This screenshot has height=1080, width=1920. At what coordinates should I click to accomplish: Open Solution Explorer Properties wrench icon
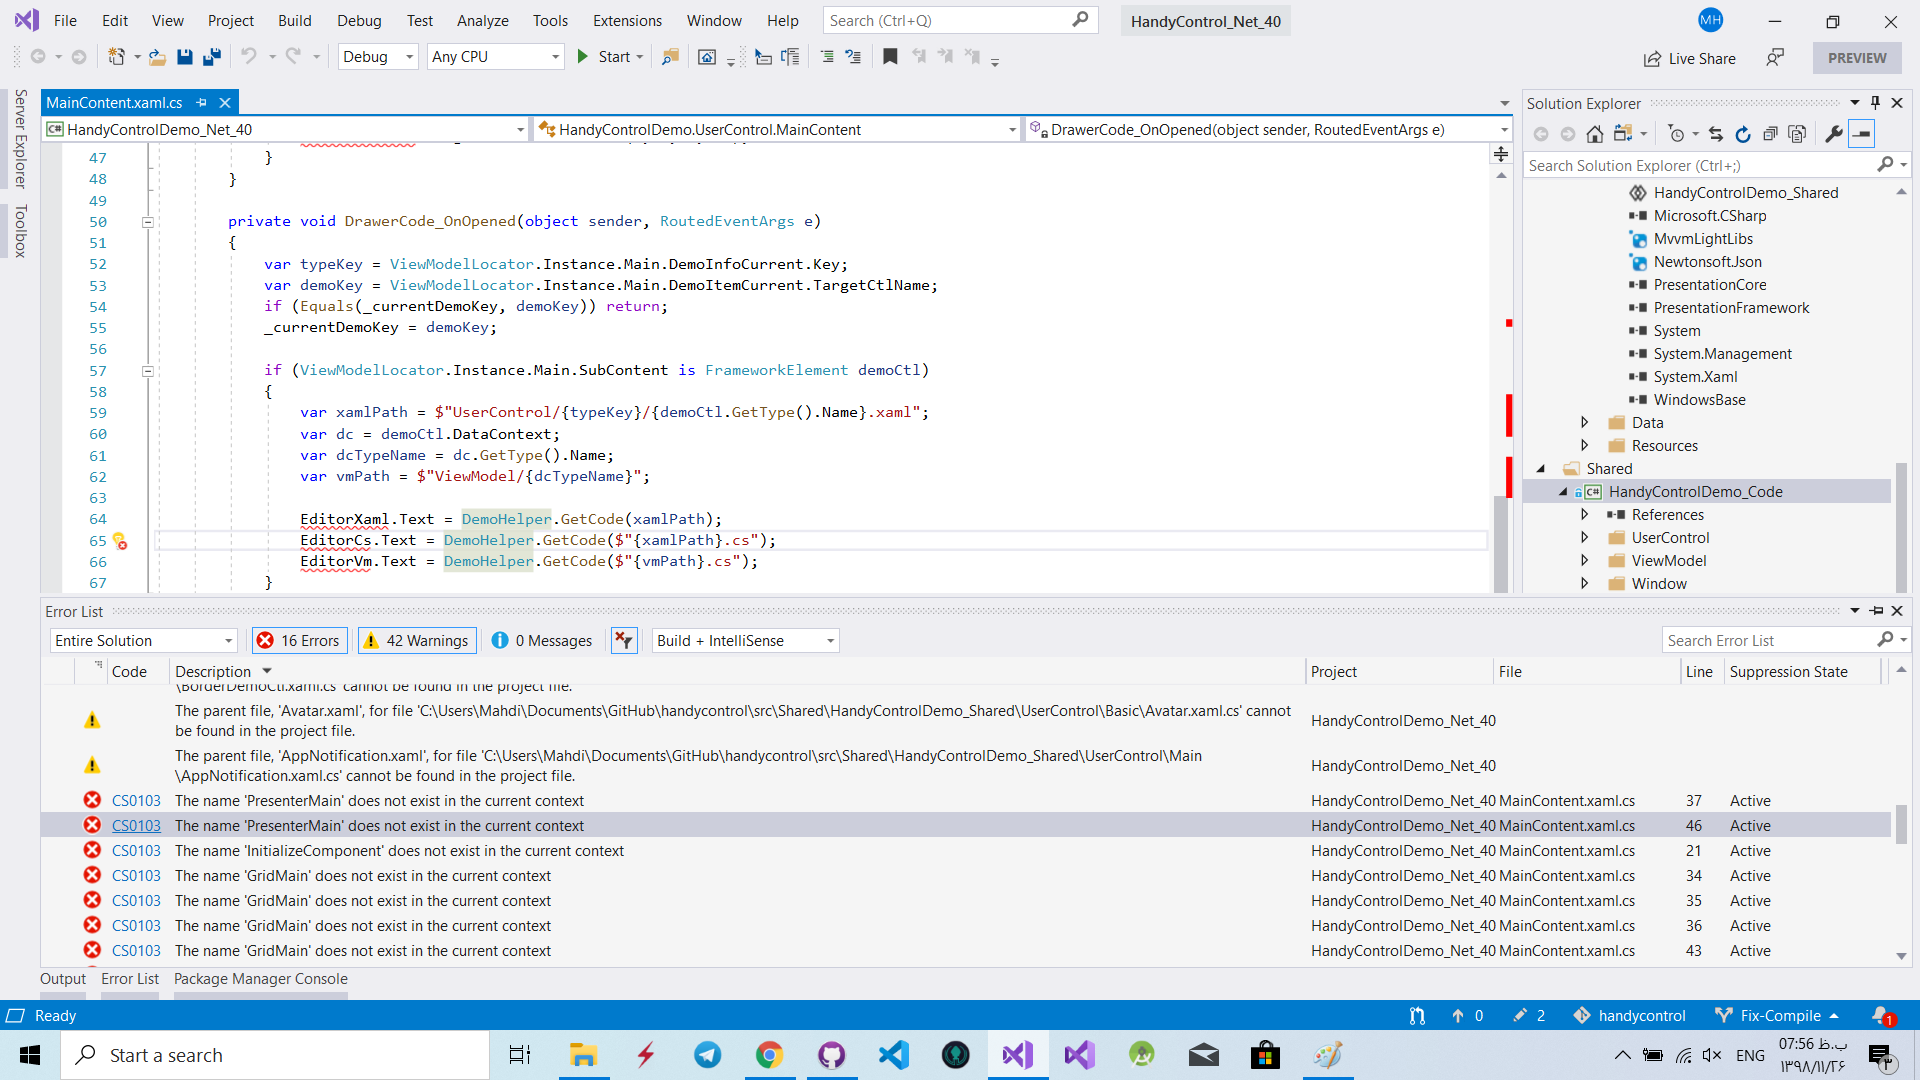coord(1833,134)
